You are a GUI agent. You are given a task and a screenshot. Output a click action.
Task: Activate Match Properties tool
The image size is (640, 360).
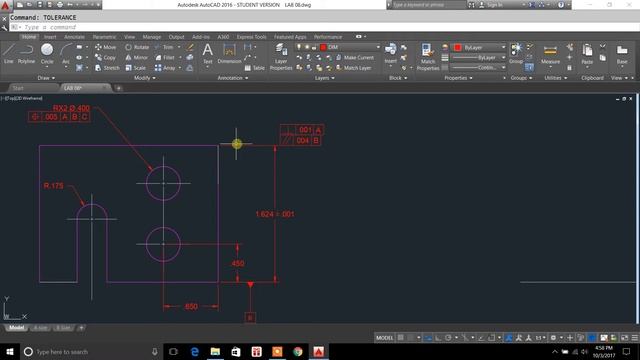click(428, 57)
